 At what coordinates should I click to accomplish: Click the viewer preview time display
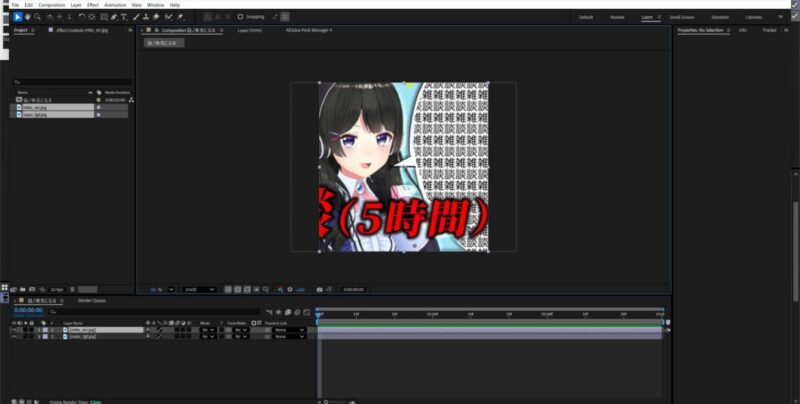(x=353, y=289)
